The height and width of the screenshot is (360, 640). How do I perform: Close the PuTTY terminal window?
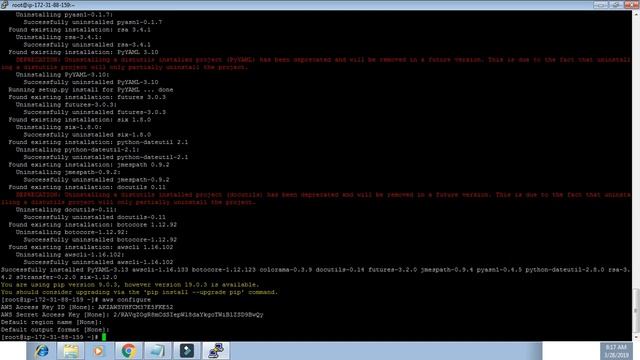point(631,4)
